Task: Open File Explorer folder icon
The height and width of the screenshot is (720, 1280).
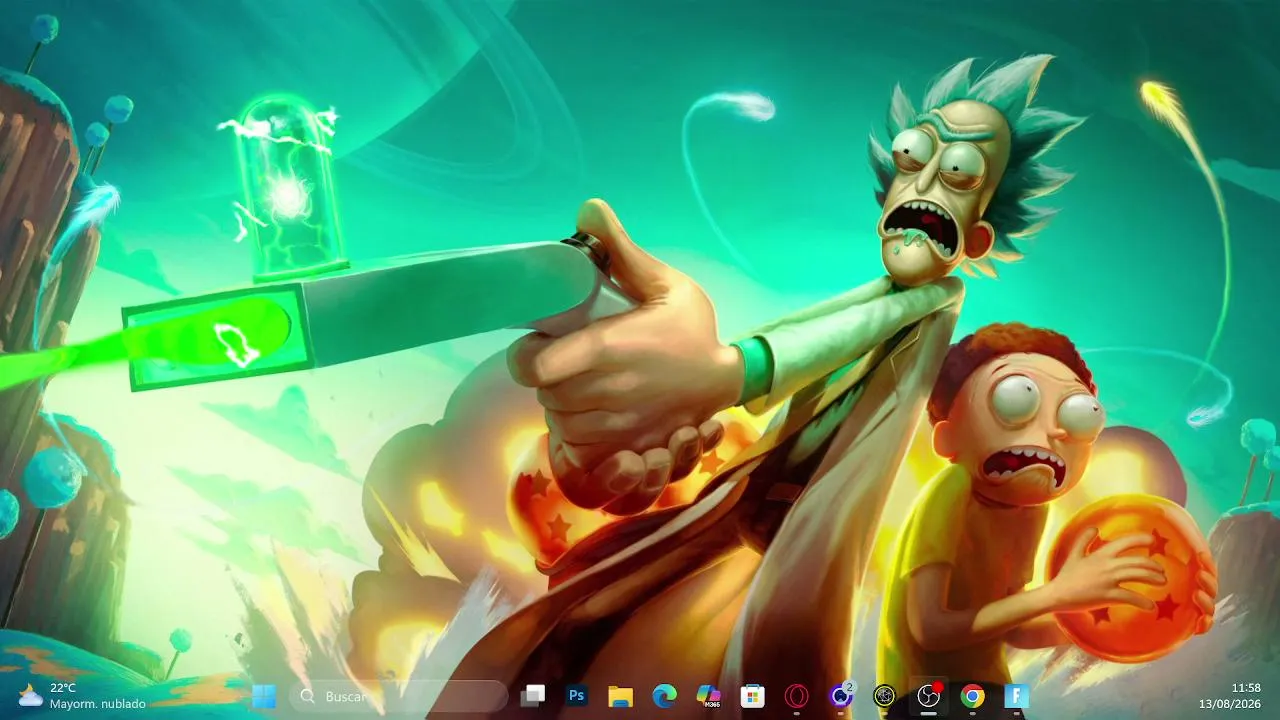Action: (621, 696)
